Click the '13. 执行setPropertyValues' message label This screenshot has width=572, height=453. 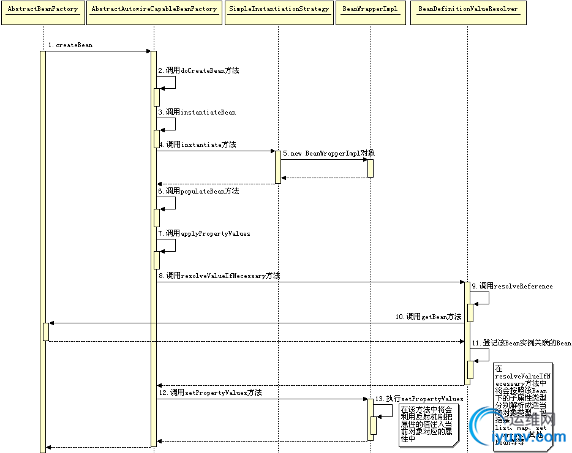point(419,399)
